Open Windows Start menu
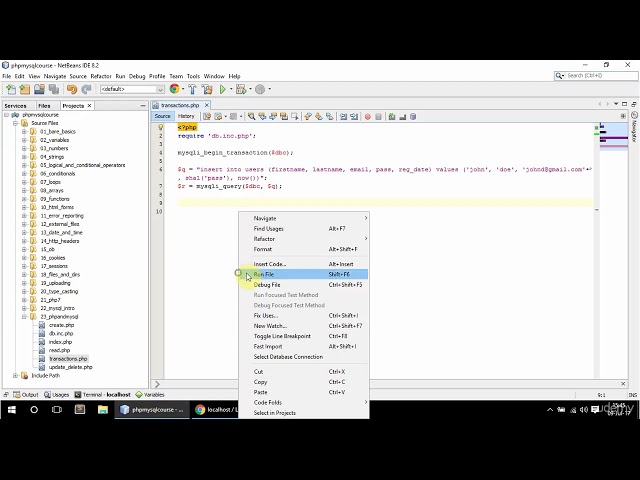Viewport: 640px width, 480px height. pos(11,409)
